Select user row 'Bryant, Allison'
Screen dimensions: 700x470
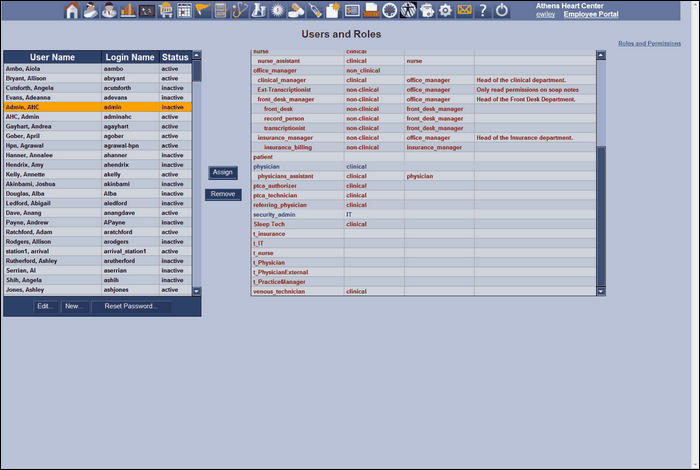point(98,78)
